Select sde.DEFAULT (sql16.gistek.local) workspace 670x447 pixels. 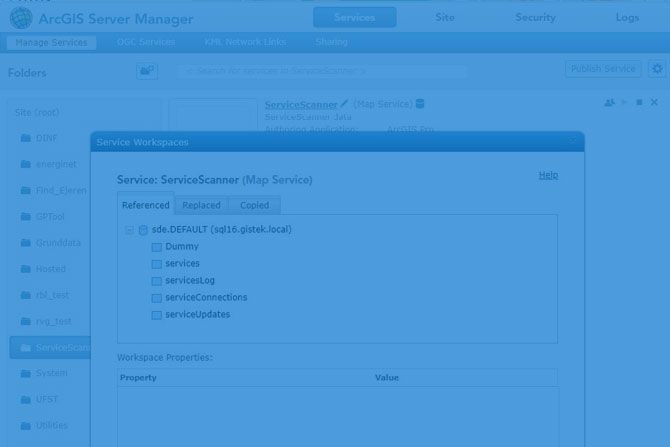tap(221, 229)
